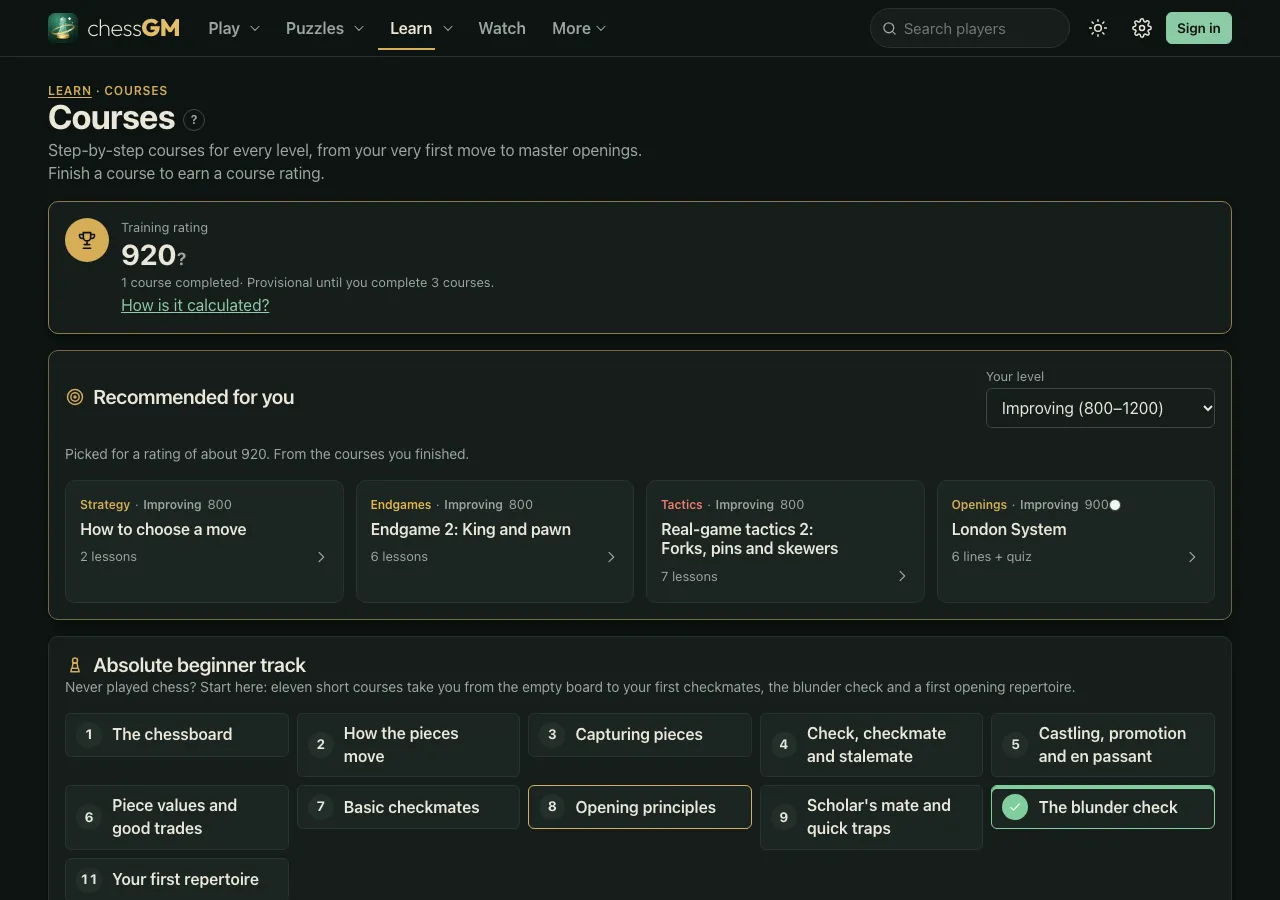Go to the Watch page

coord(502,28)
